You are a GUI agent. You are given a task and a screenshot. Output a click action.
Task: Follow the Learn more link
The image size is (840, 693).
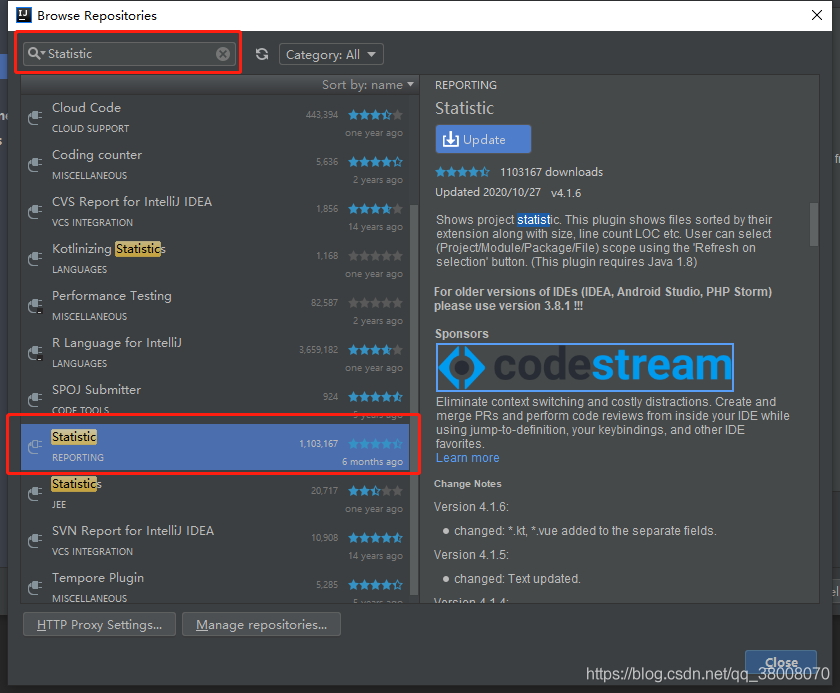467,458
